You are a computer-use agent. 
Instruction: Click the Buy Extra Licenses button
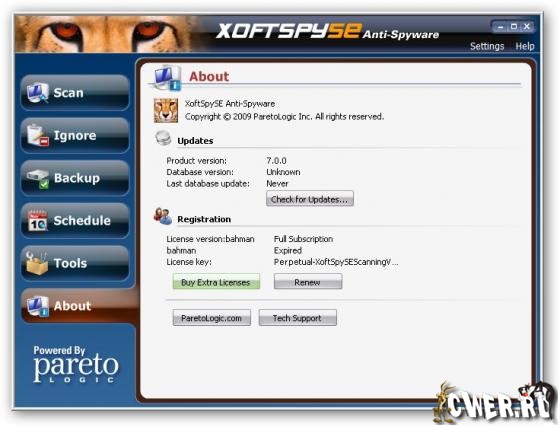216,282
